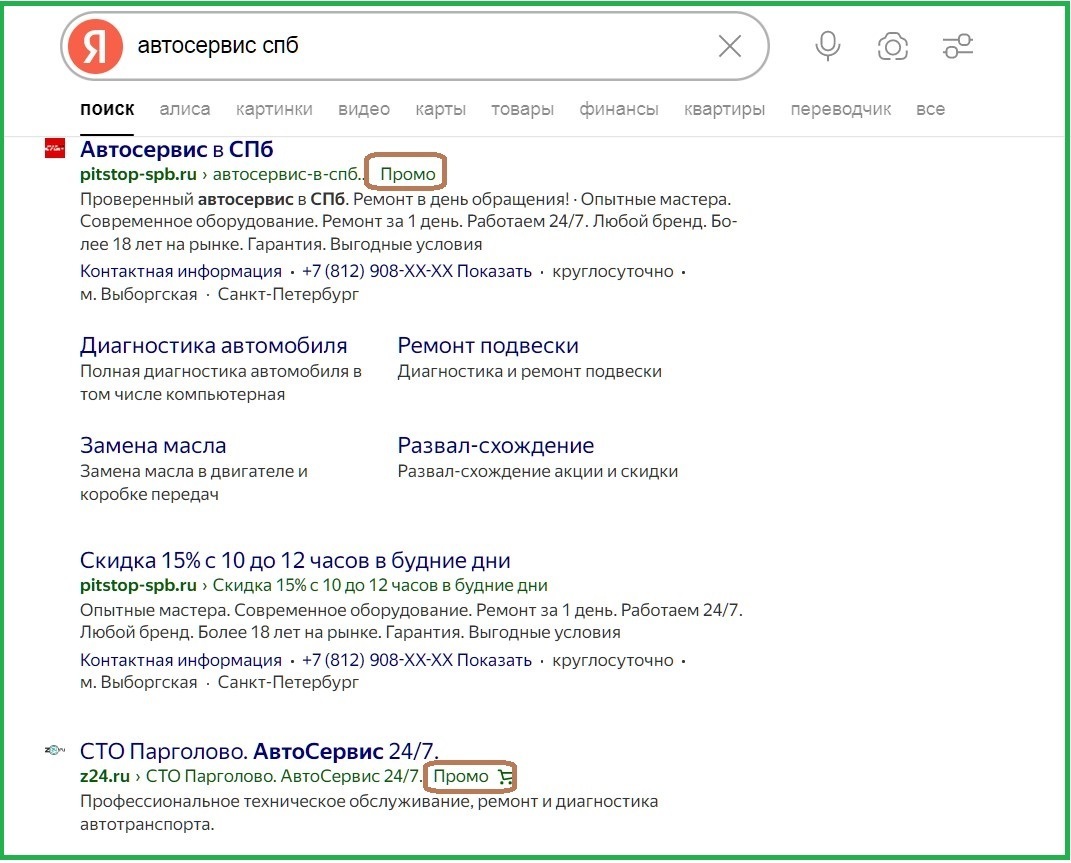Click inside the search query field
This screenshot has height=863, width=1071.
point(300,45)
